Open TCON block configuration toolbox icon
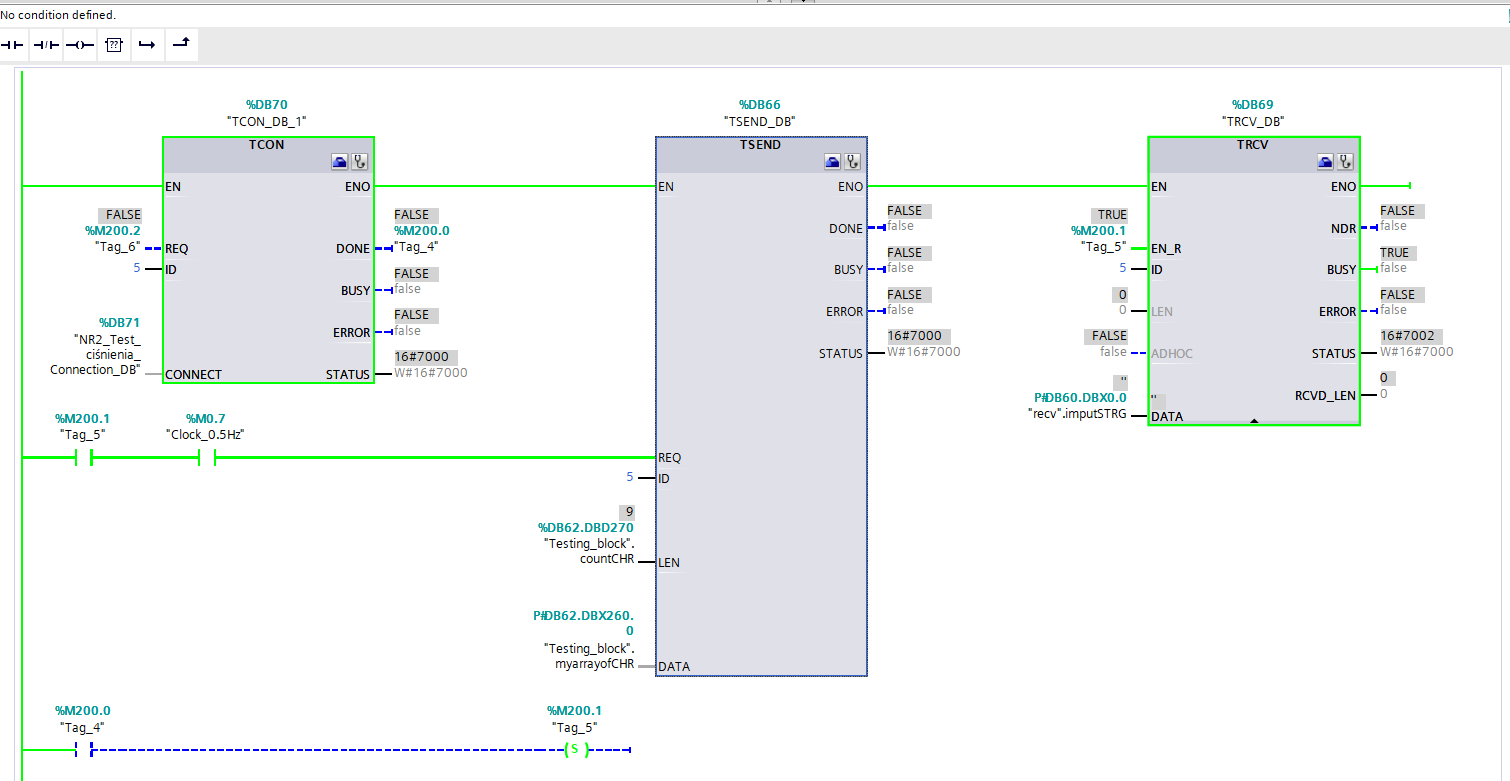This screenshot has width=1510, height=781. pos(340,161)
